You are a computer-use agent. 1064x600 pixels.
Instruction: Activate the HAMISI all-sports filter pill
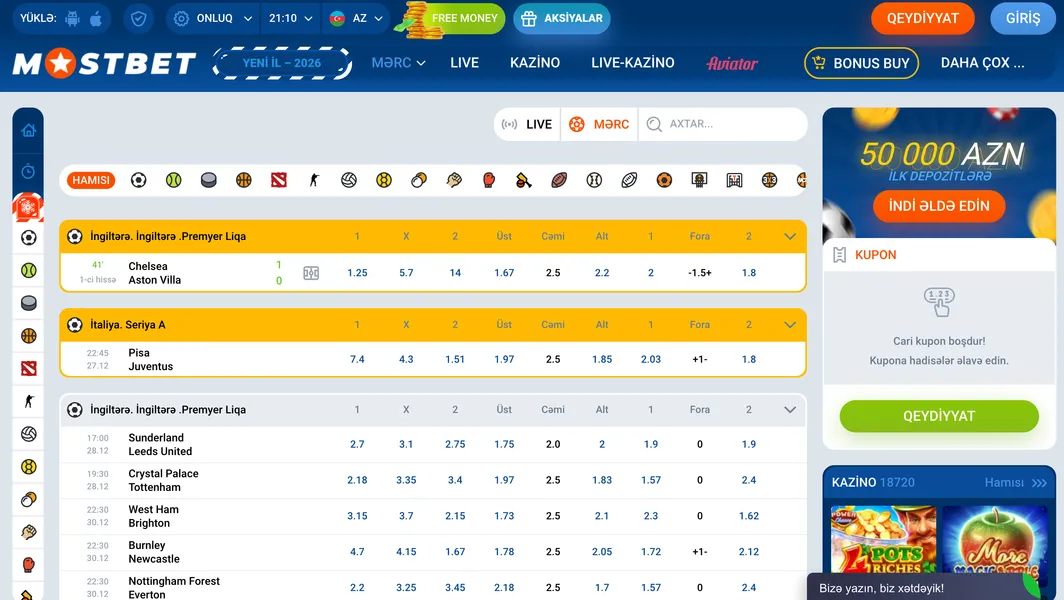pos(91,180)
